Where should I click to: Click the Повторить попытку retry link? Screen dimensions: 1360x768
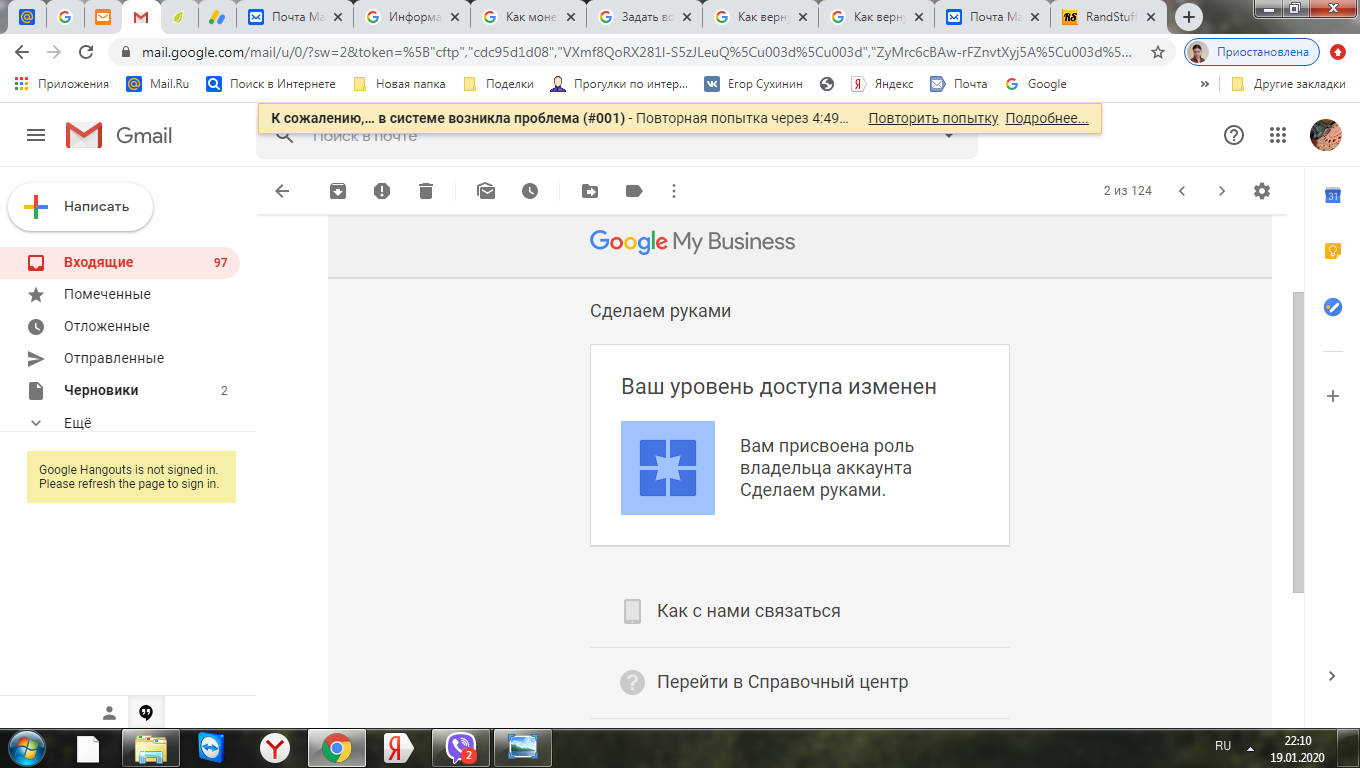(933, 118)
